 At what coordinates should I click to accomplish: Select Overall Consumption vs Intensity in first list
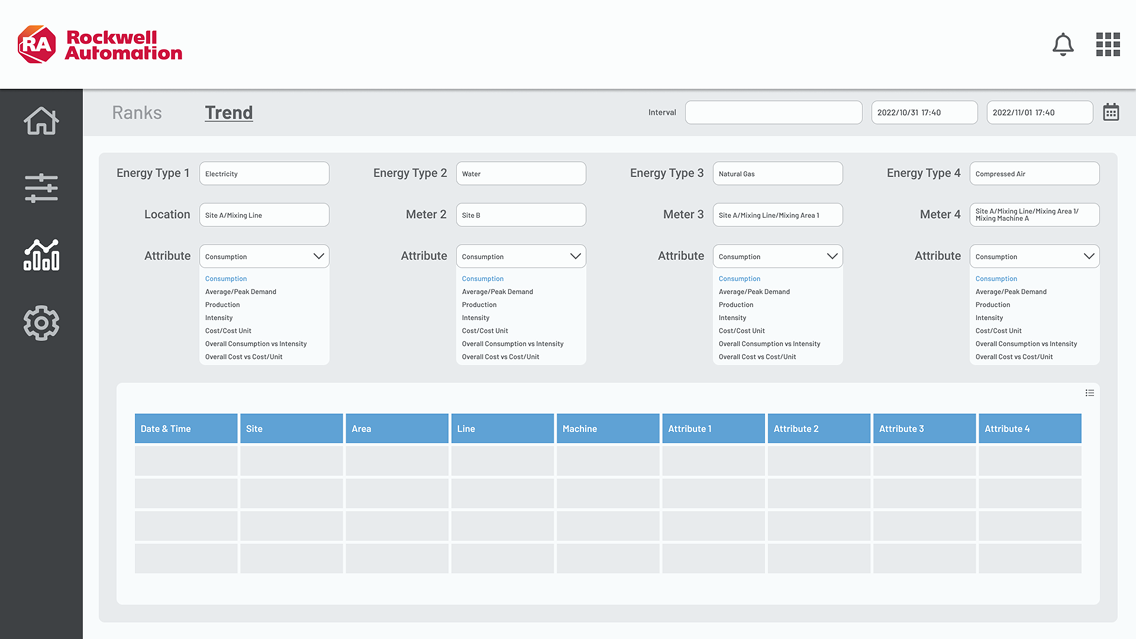tap(256, 343)
